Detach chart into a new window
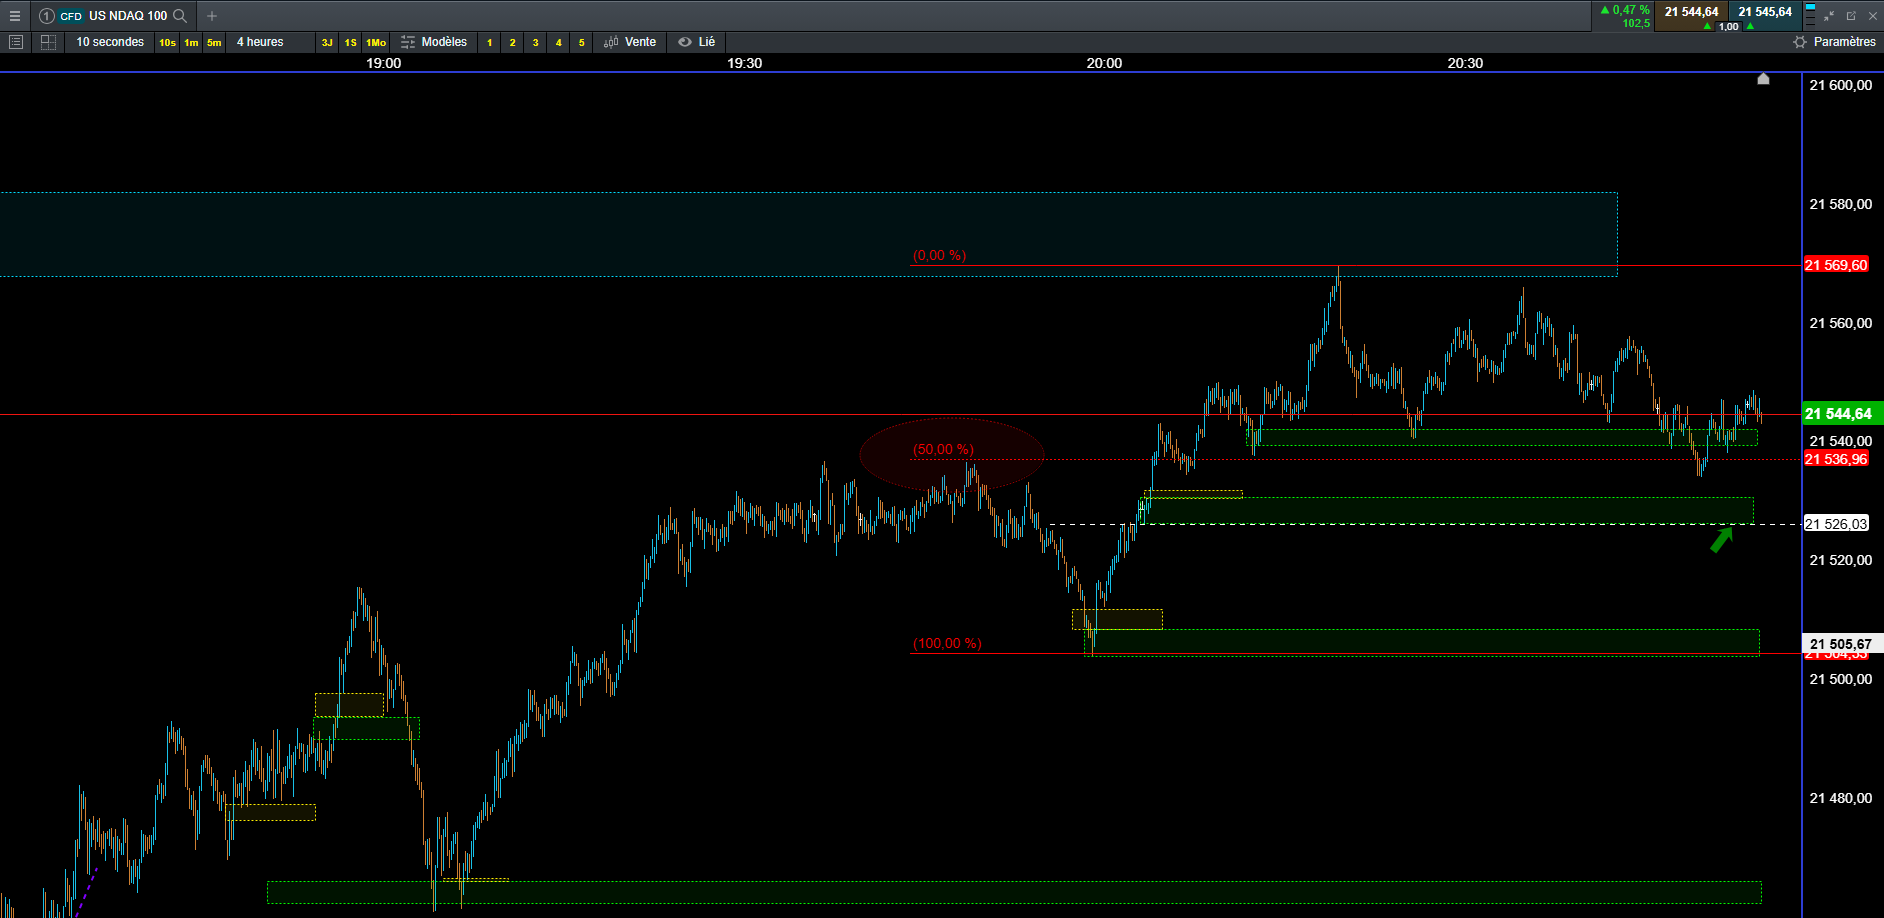The height and width of the screenshot is (918, 1884). (1851, 16)
